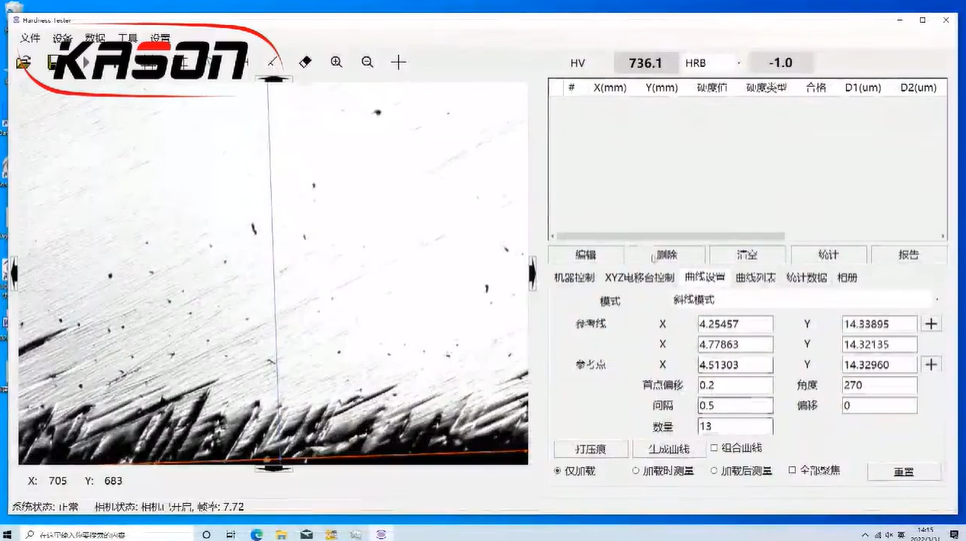Click the bottom measurement line handle
The height and width of the screenshot is (541, 966).
click(x=274, y=468)
